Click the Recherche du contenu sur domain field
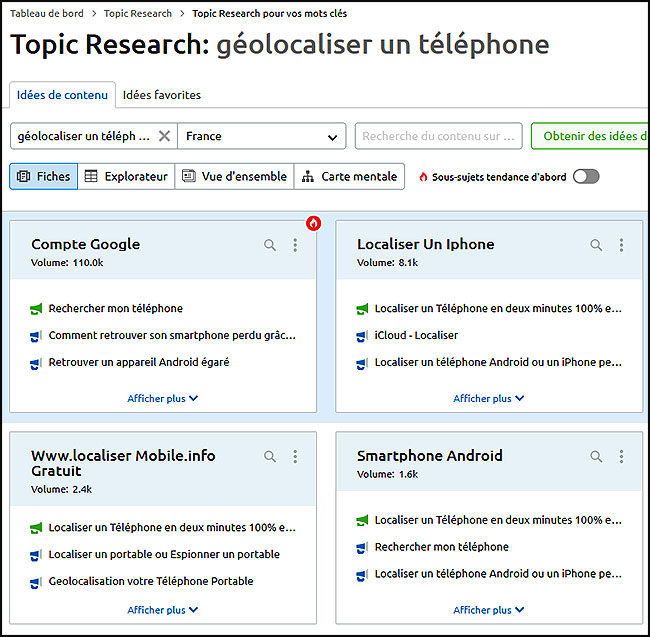This screenshot has width=650, height=637. coord(439,136)
